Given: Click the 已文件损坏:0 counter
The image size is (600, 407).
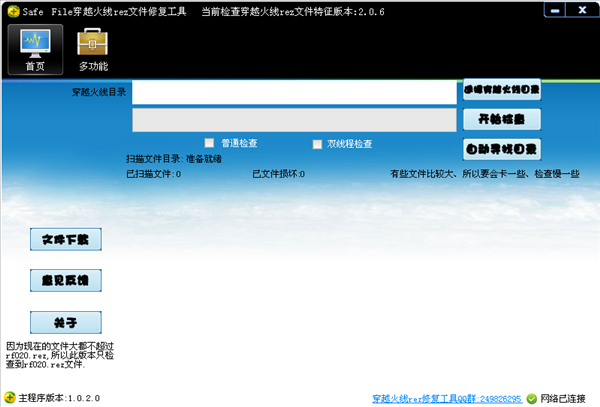Looking at the screenshot, I should pos(279,174).
